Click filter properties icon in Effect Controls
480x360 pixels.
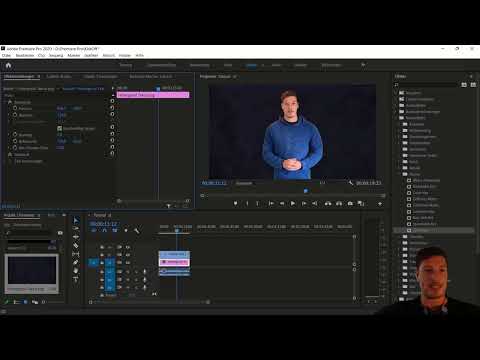168,206
